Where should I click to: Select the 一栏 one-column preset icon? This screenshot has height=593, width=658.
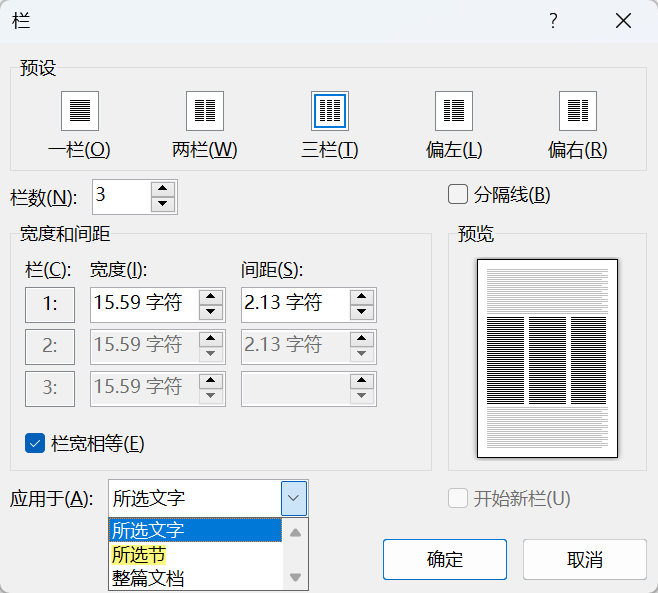coord(80,111)
